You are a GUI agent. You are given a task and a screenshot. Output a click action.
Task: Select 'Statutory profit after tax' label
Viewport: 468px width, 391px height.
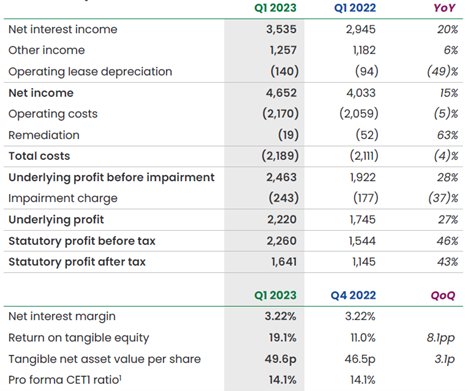77,262
